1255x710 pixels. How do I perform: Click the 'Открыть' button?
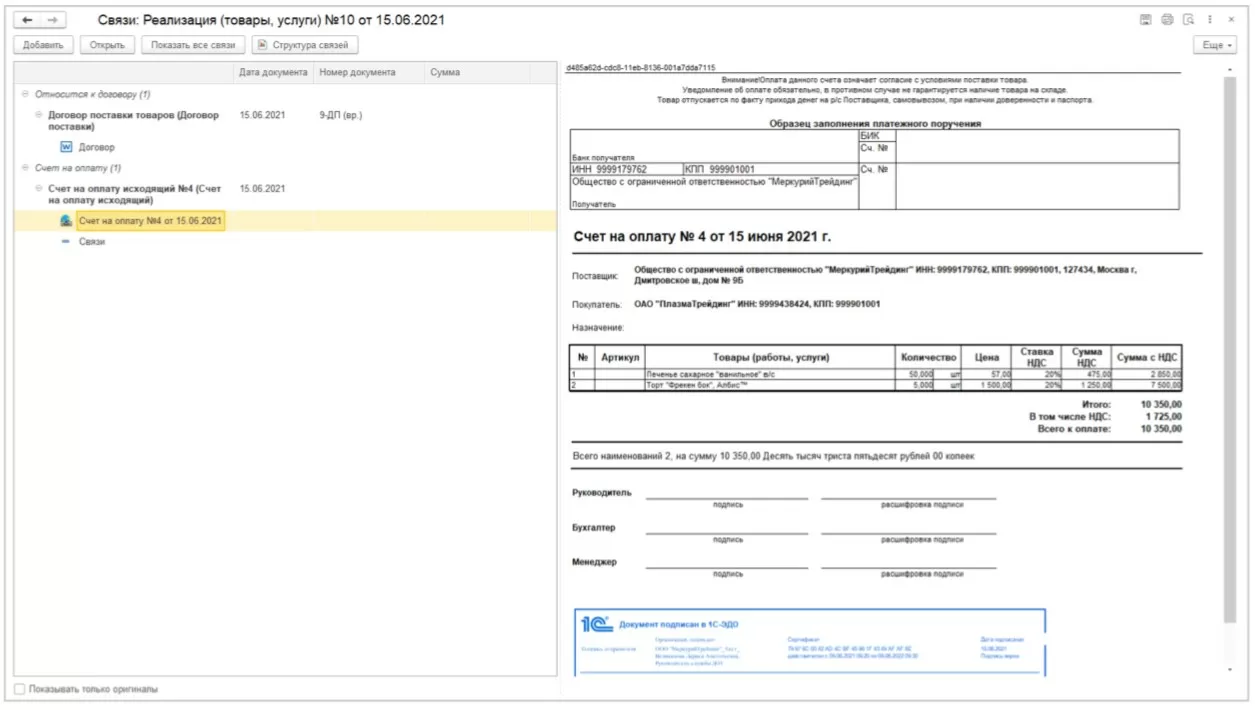(107, 45)
